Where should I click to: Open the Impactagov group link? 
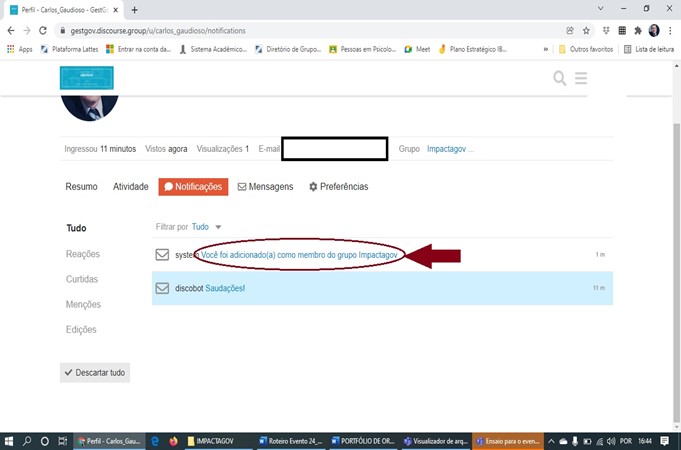pyautogui.click(x=449, y=149)
